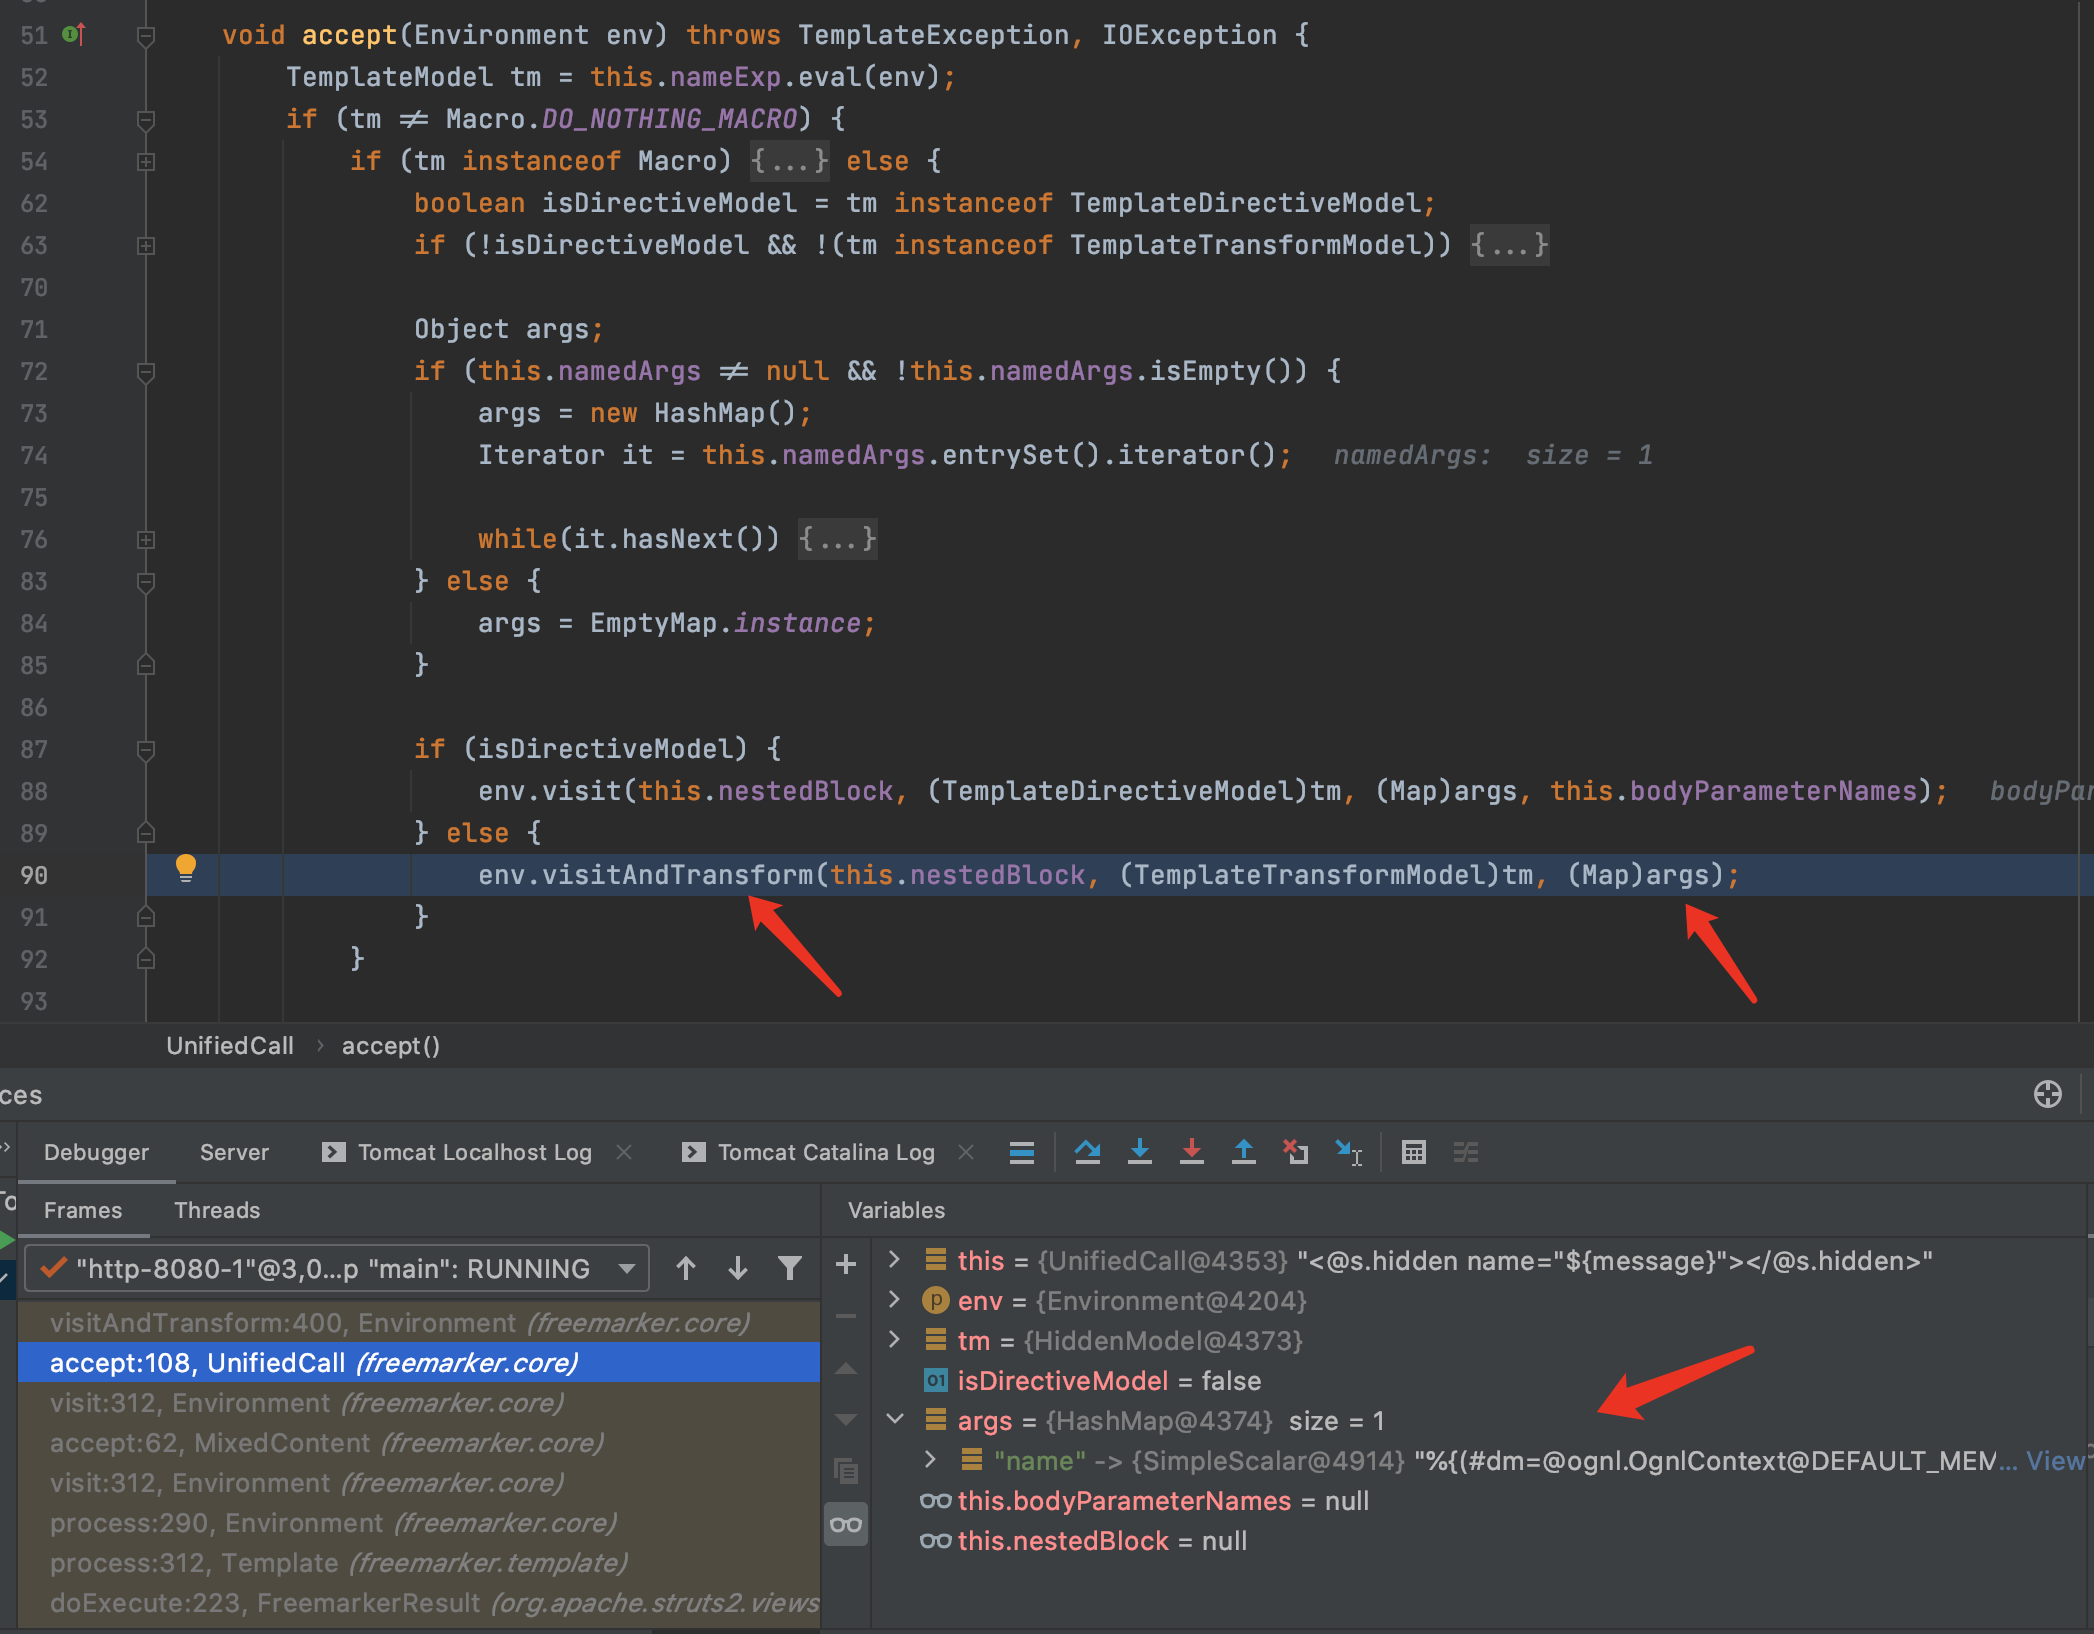The image size is (2094, 1634).
Task: Open the Tomcat Localhost Log tab
Action: click(x=458, y=1152)
